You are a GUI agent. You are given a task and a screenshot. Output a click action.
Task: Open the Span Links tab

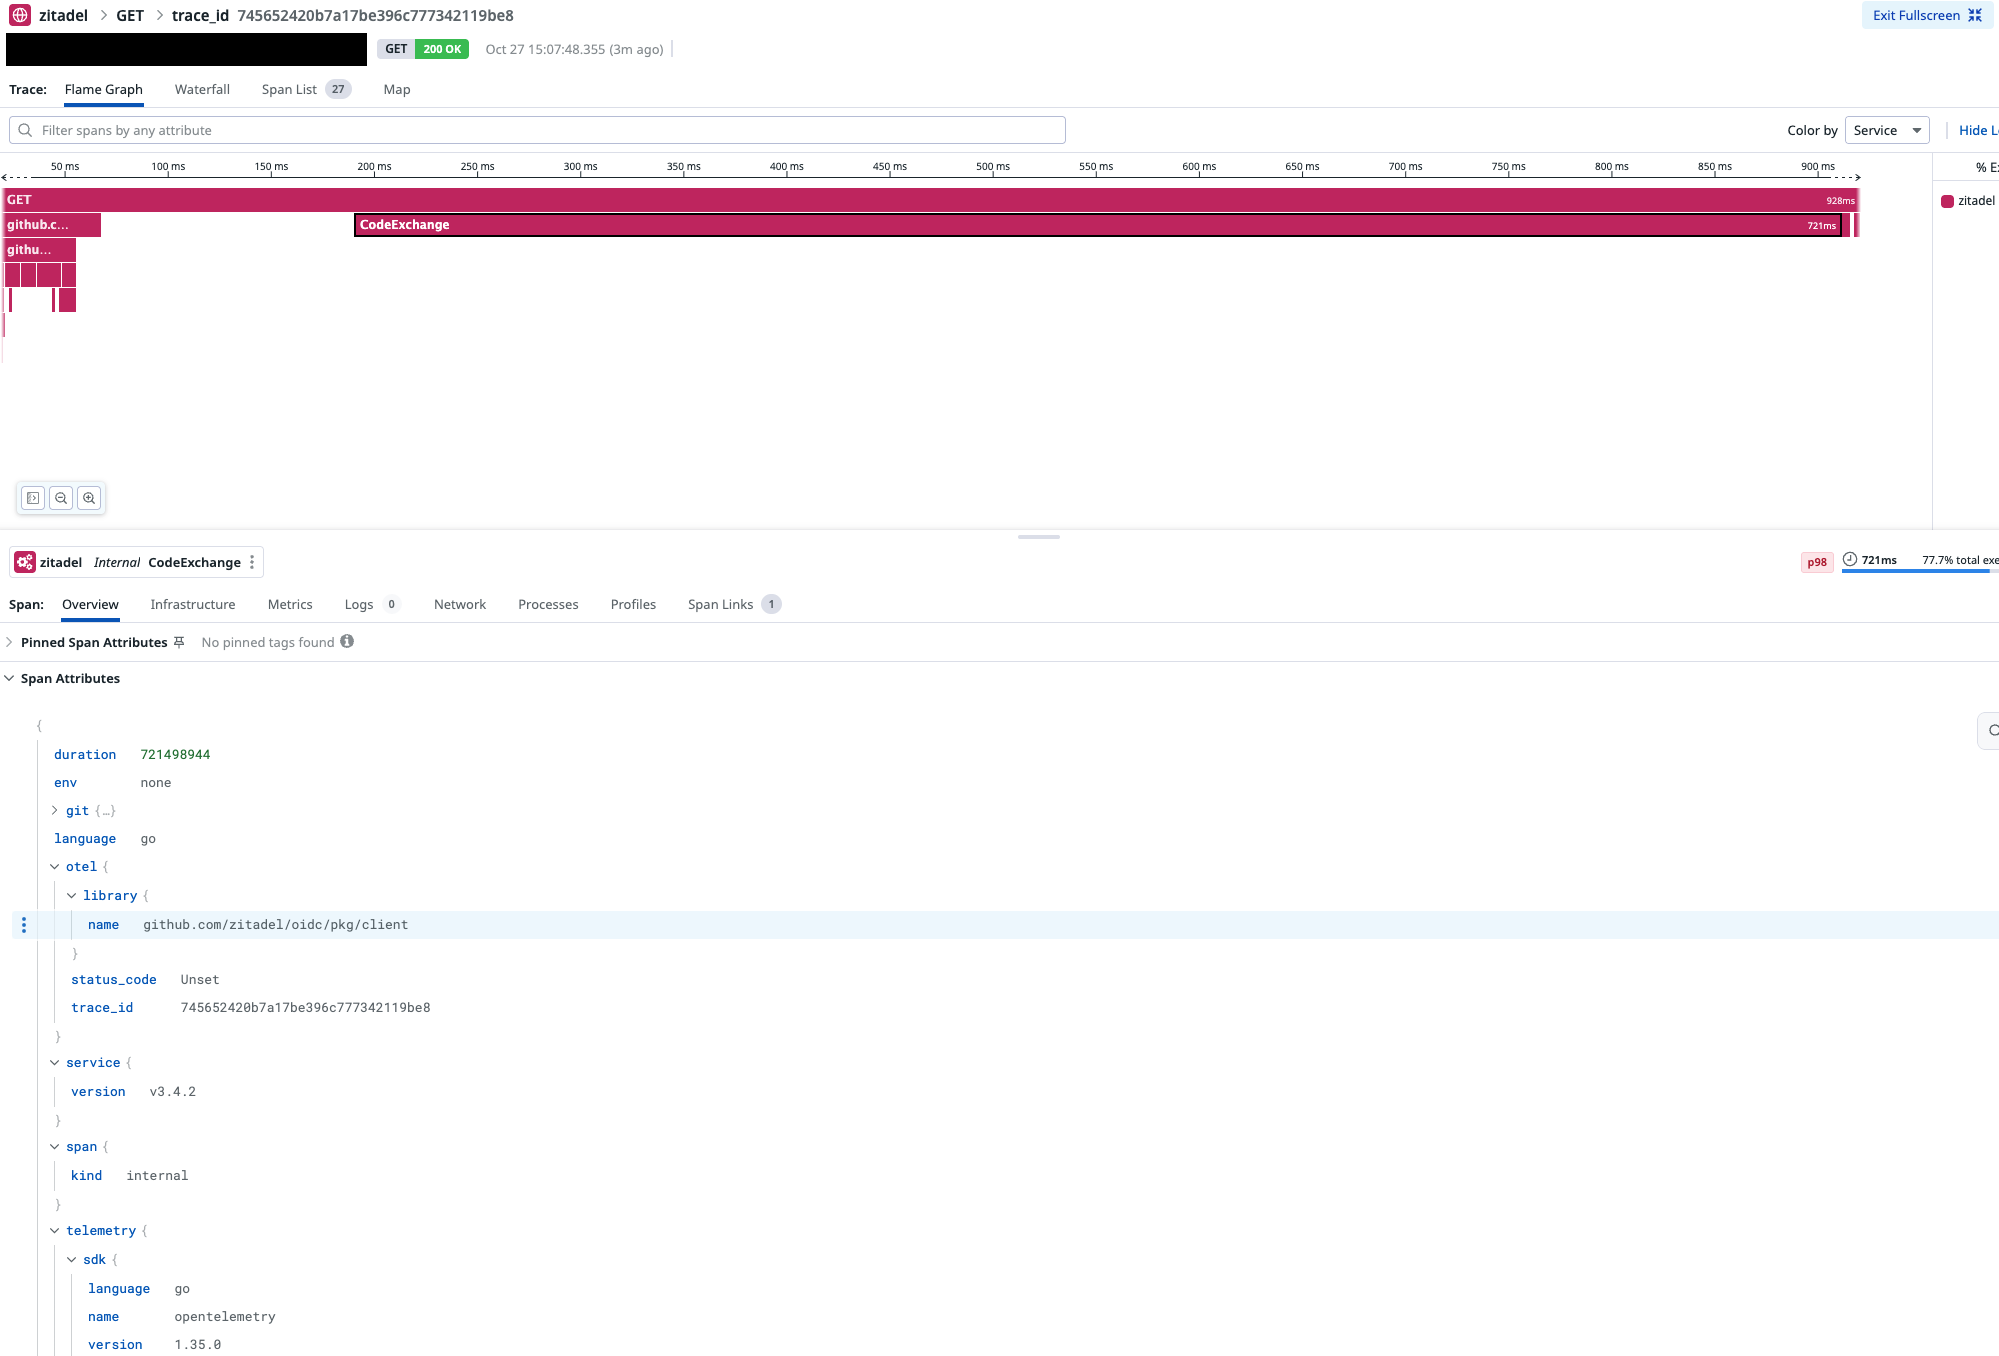720,604
